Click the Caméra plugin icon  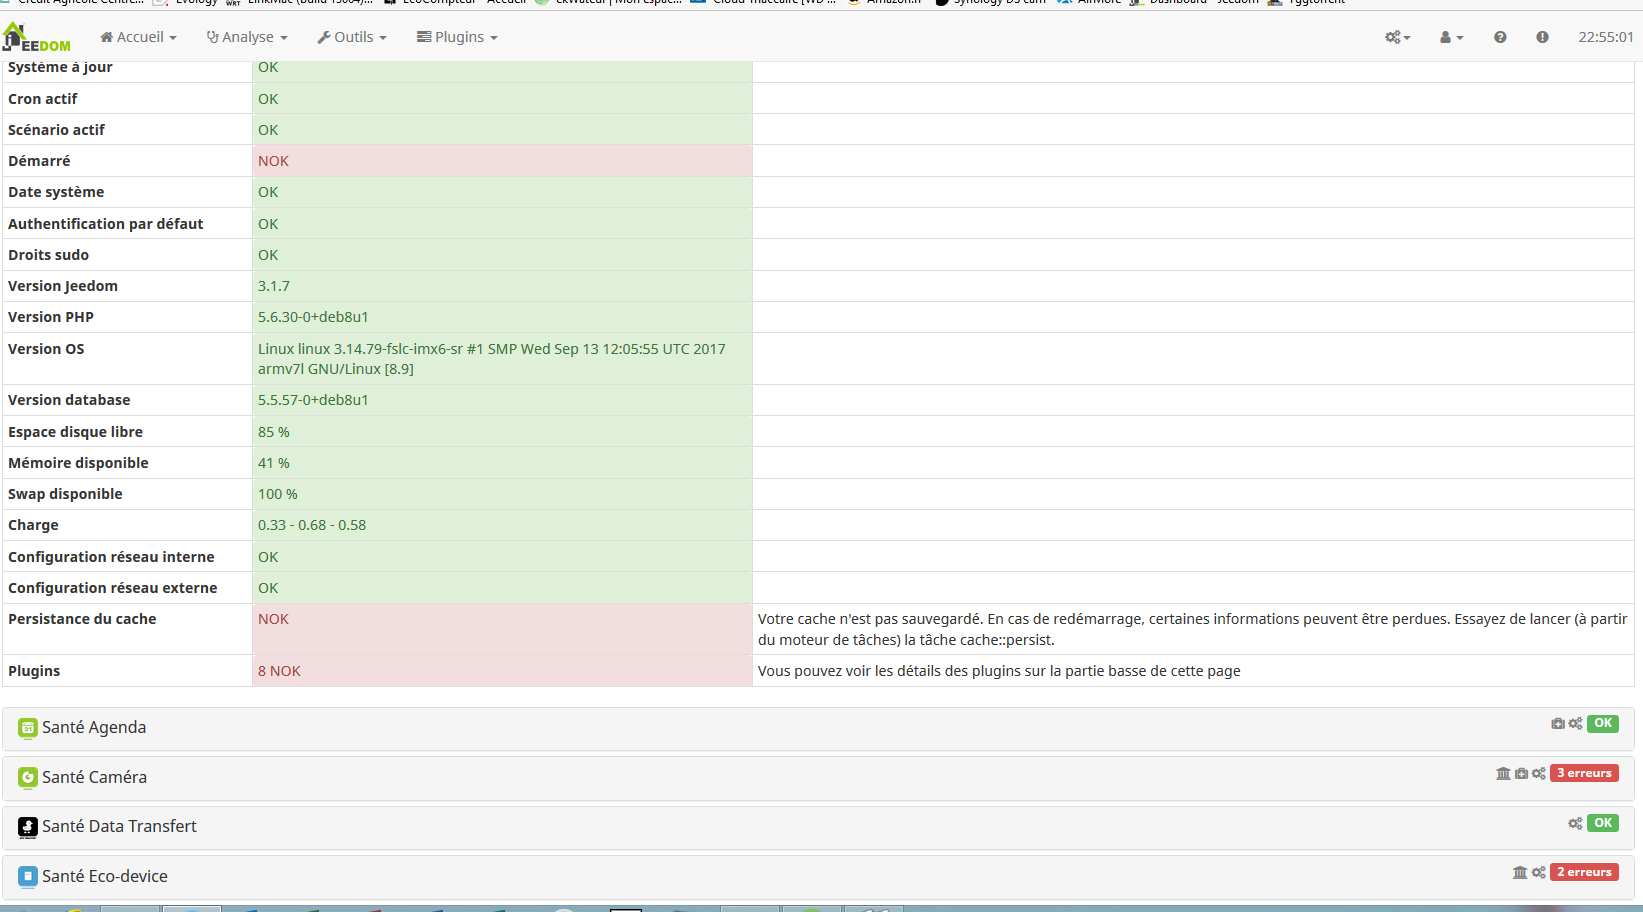(x=28, y=777)
